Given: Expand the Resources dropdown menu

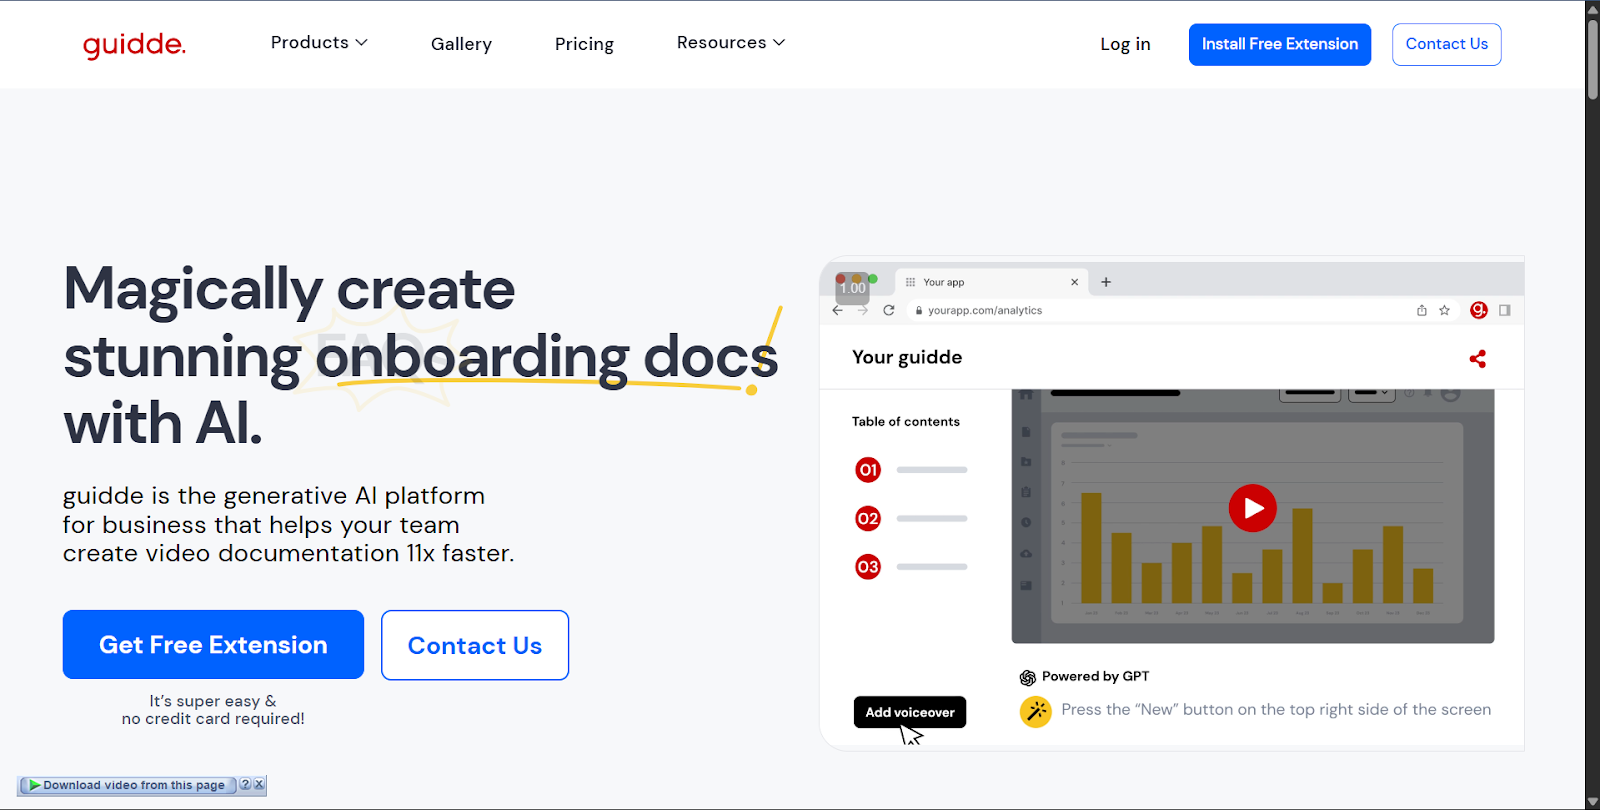Looking at the screenshot, I should (x=731, y=42).
